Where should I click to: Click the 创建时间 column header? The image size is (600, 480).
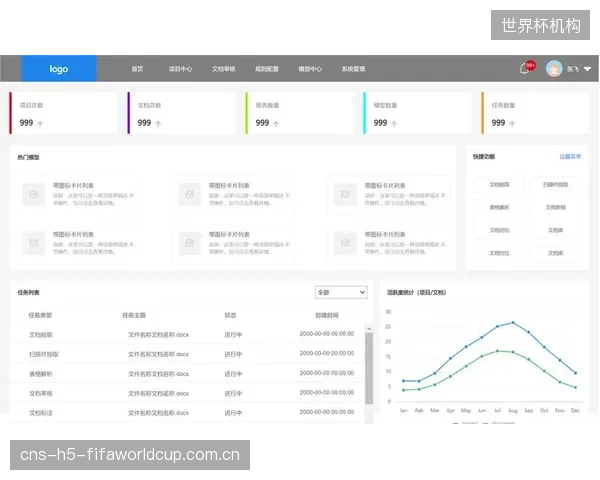(327, 315)
